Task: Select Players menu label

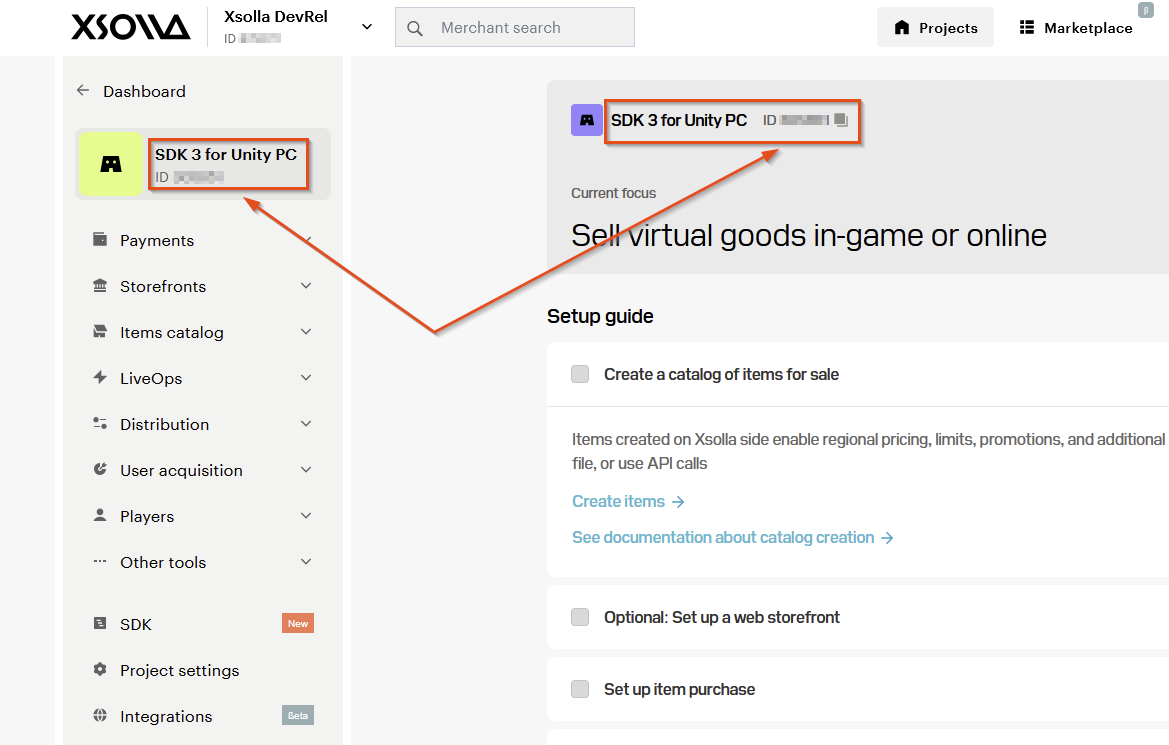Action: coord(147,516)
